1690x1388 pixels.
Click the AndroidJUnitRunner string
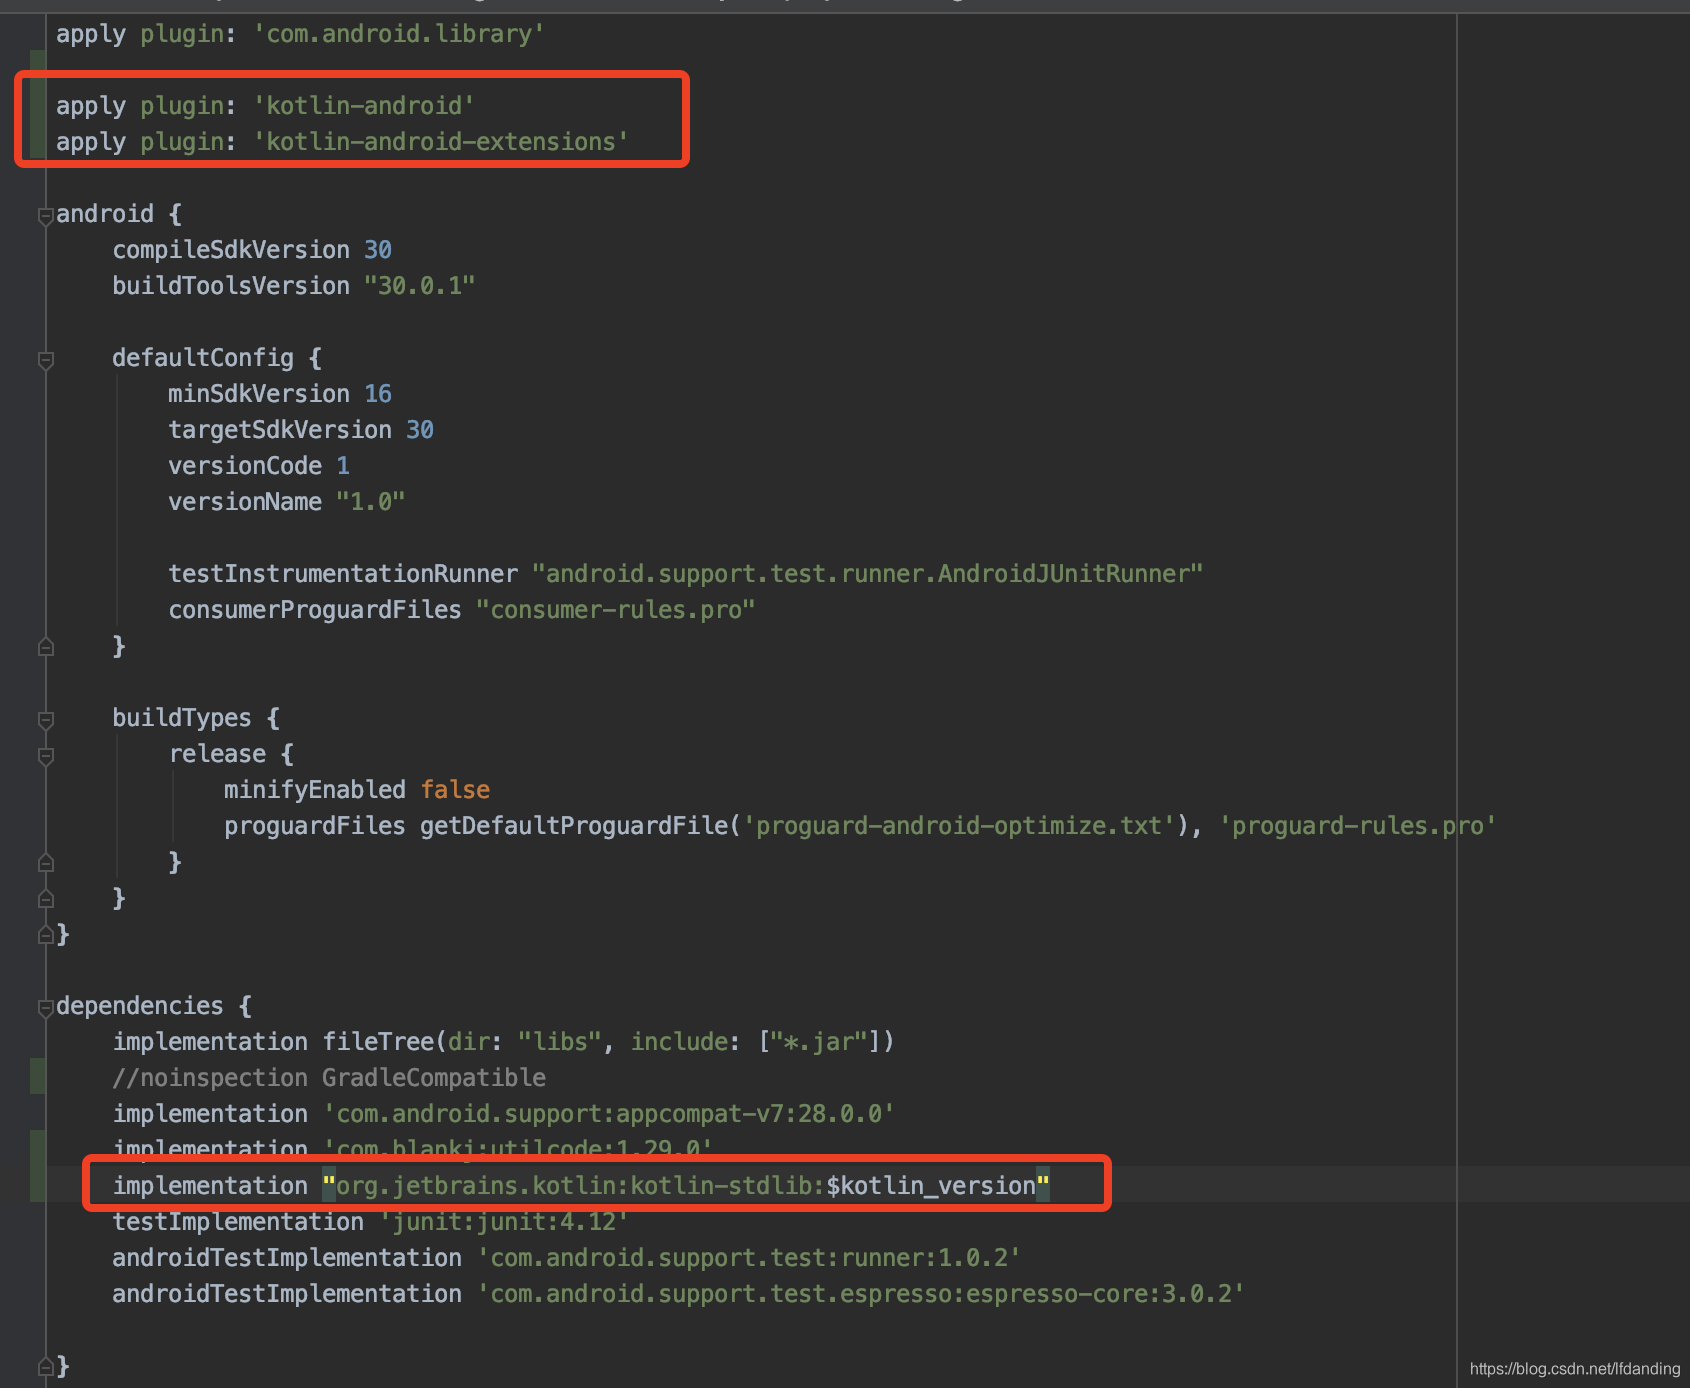point(868,574)
